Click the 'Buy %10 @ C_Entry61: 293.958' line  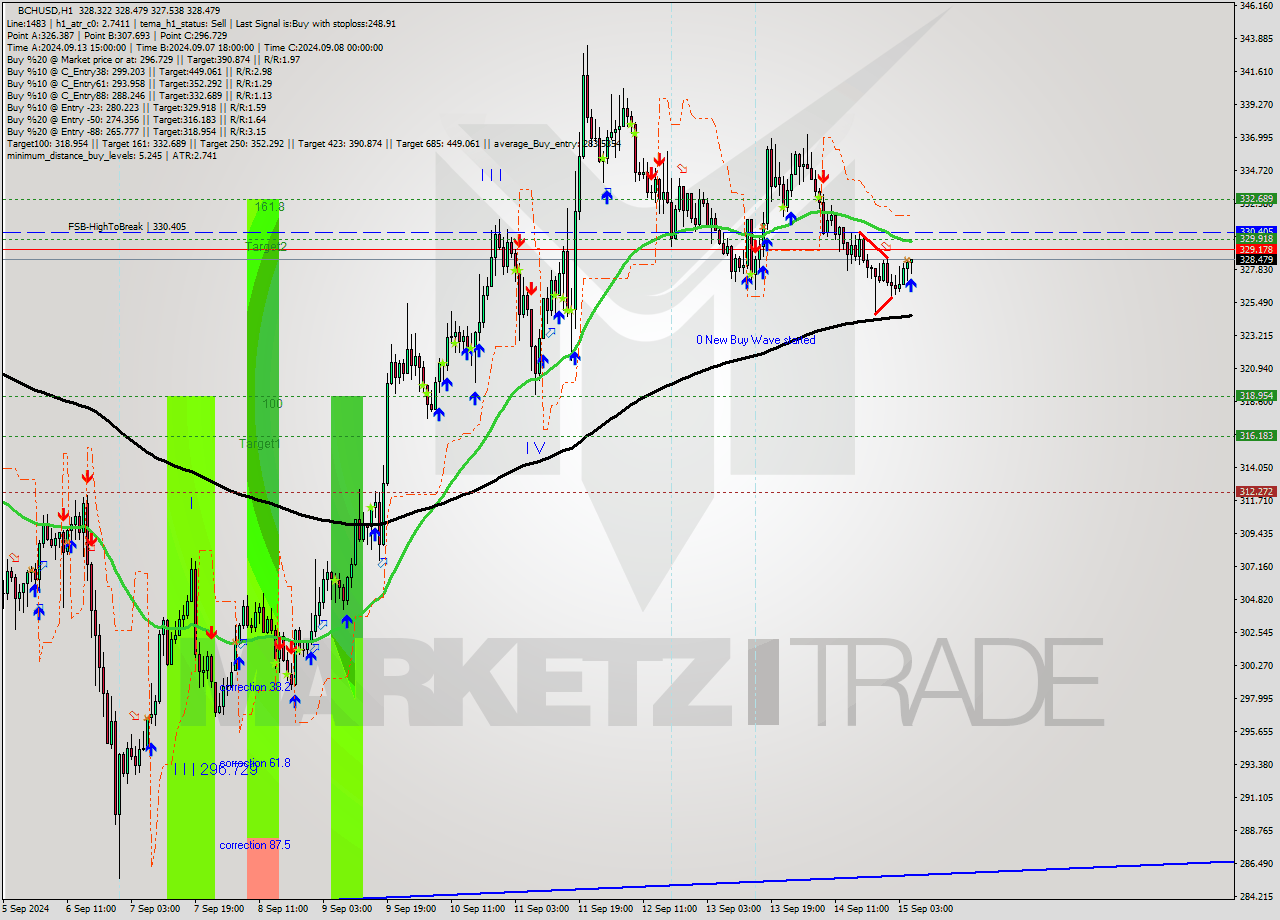[x=139, y=83]
